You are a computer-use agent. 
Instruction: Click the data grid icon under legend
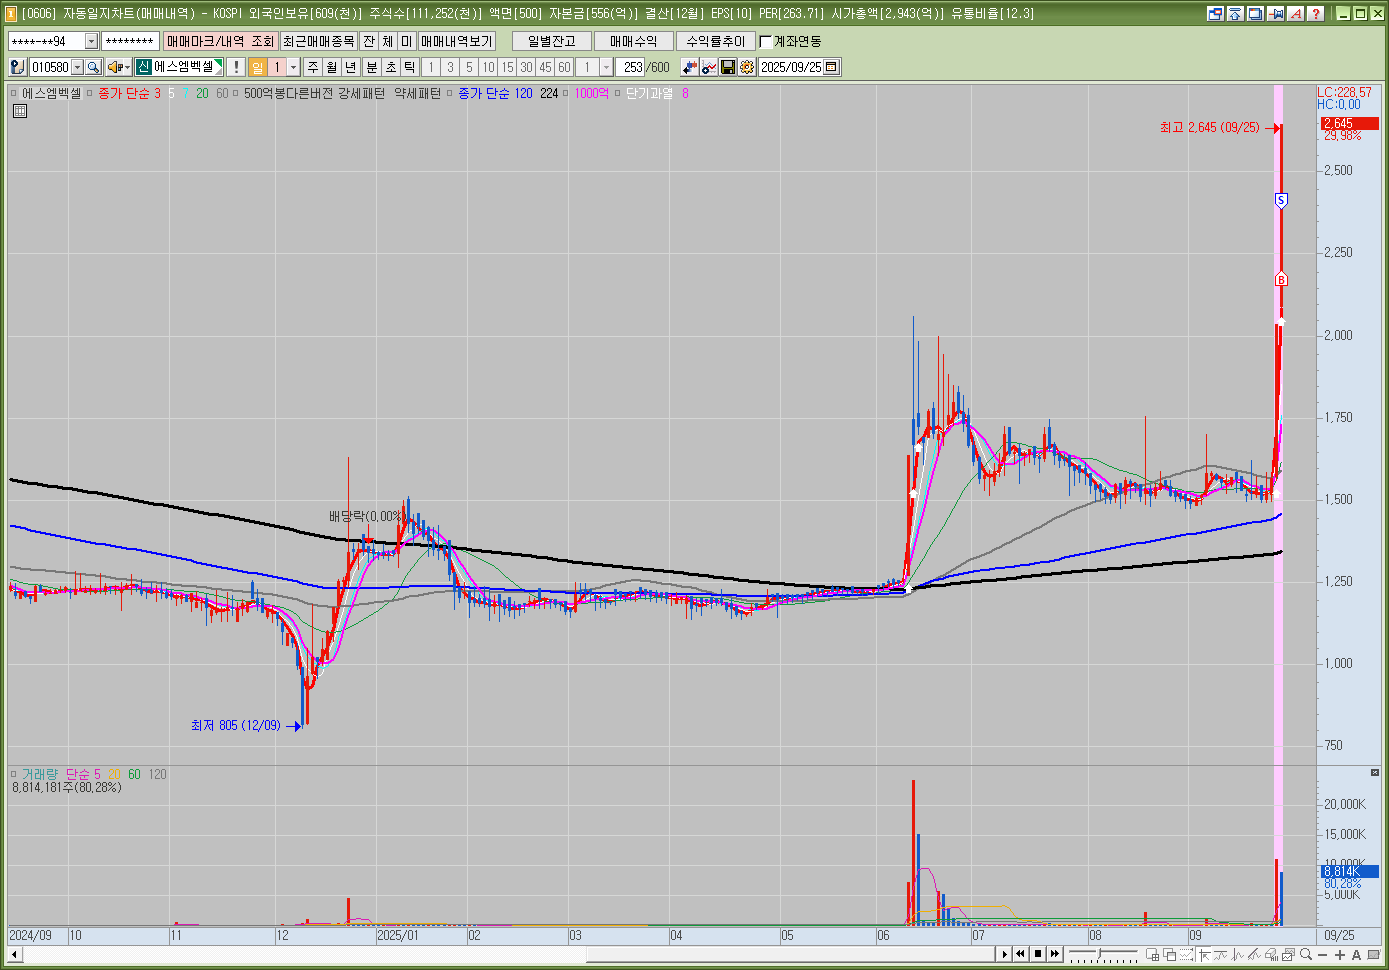[x=20, y=111]
